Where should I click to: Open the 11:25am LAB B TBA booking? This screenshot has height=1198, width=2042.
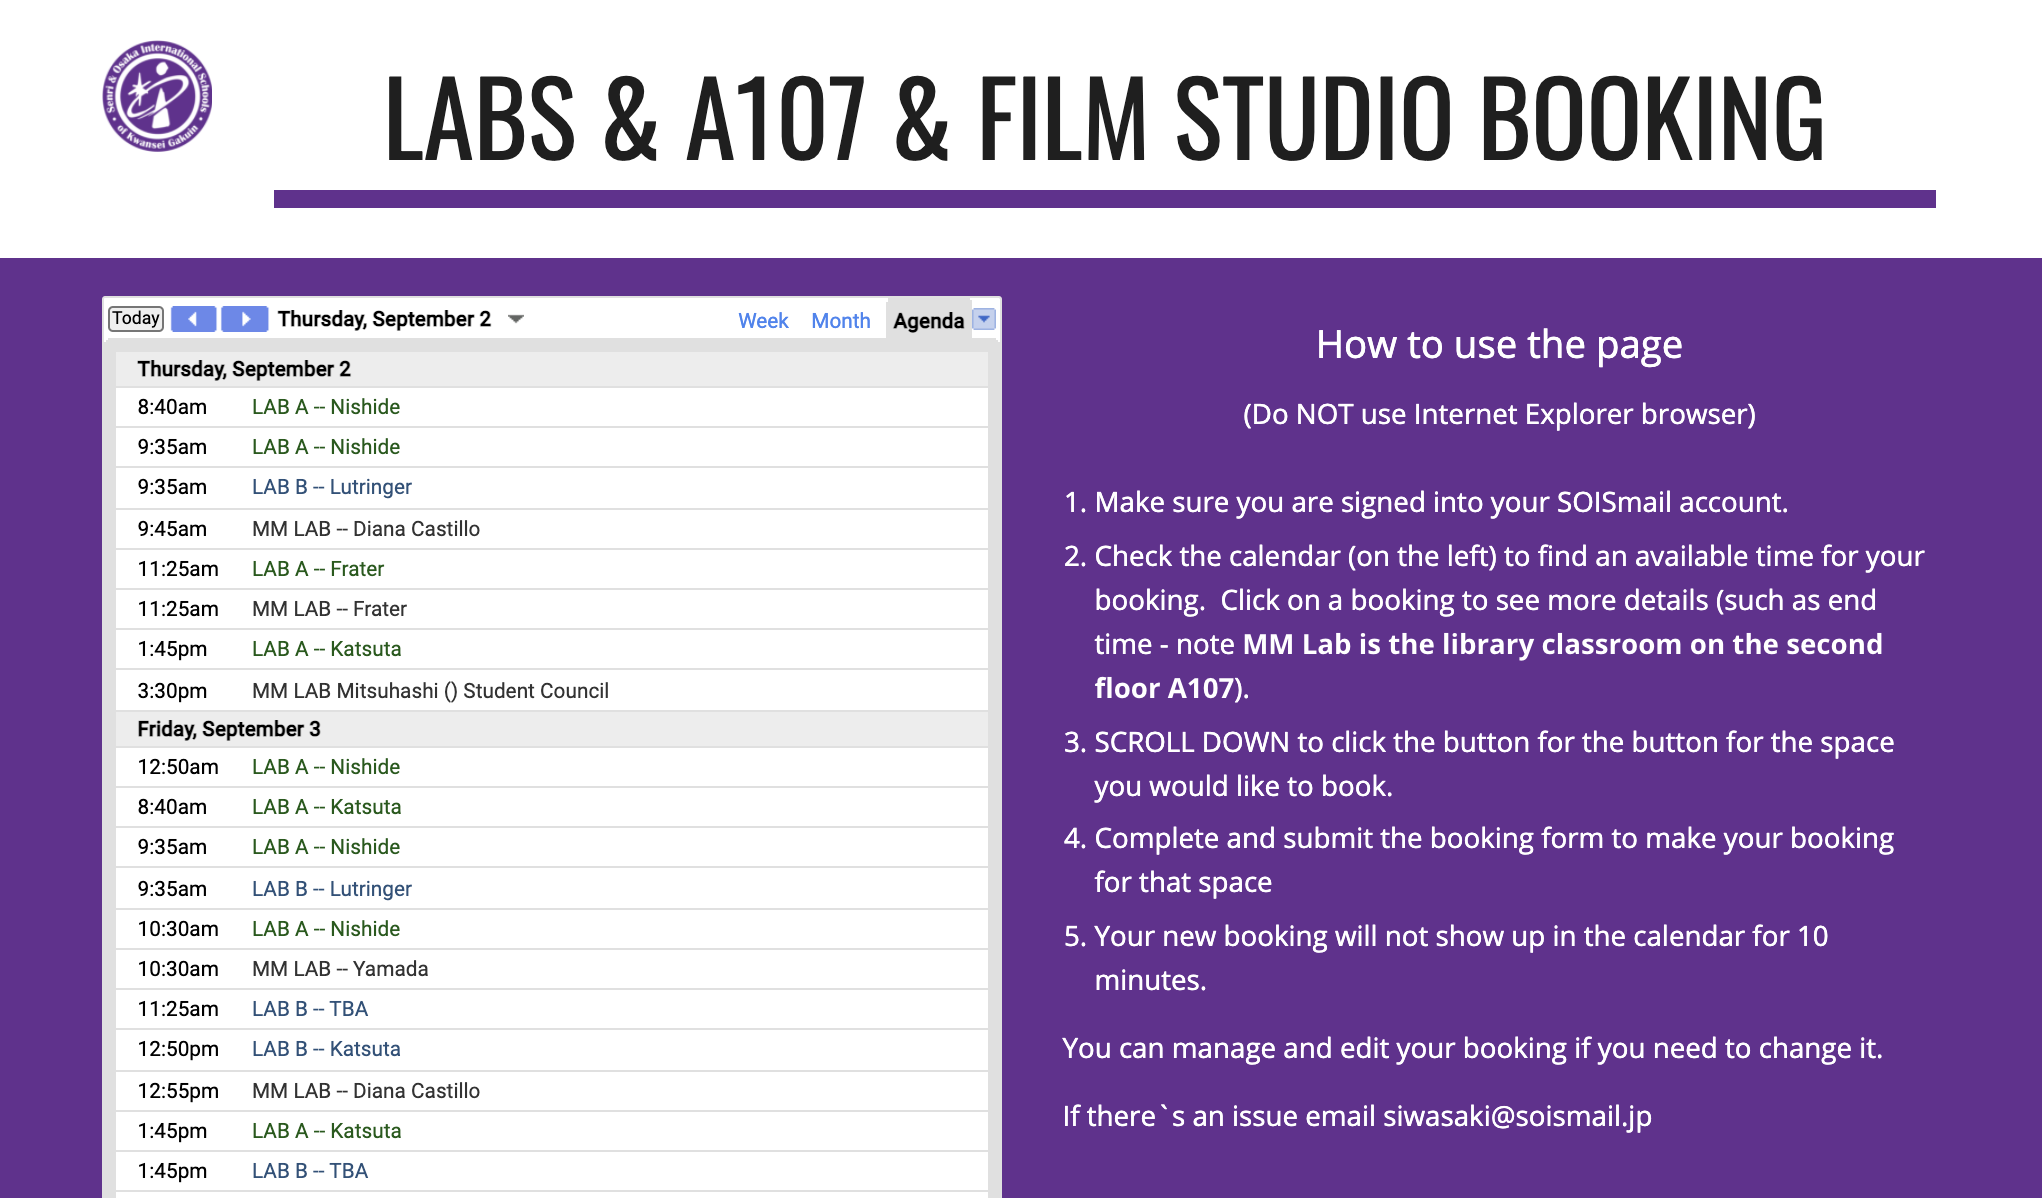coord(310,1009)
